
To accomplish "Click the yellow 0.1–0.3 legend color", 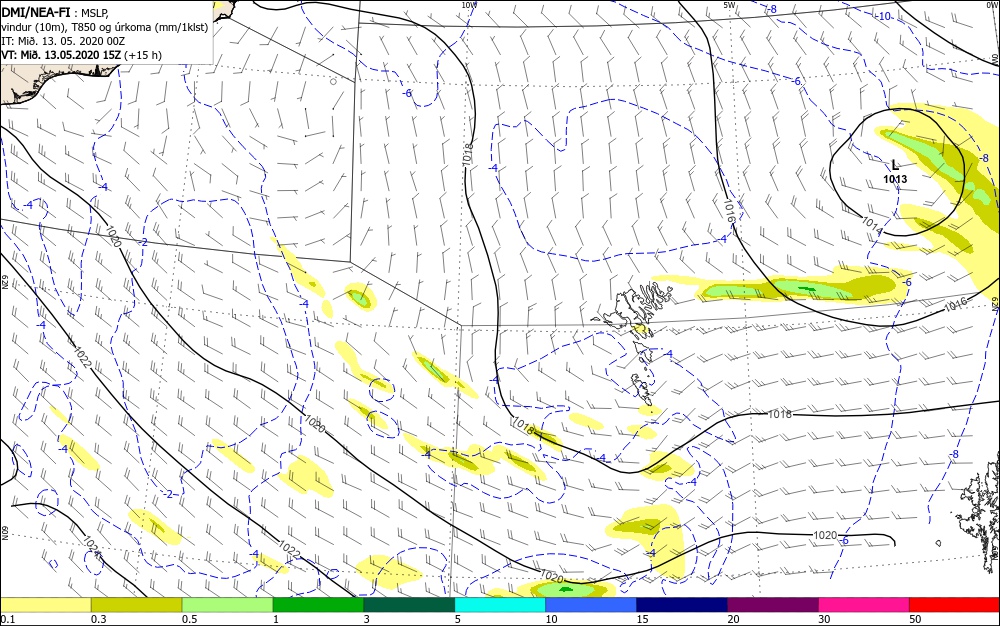I will pyautogui.click(x=46, y=605).
